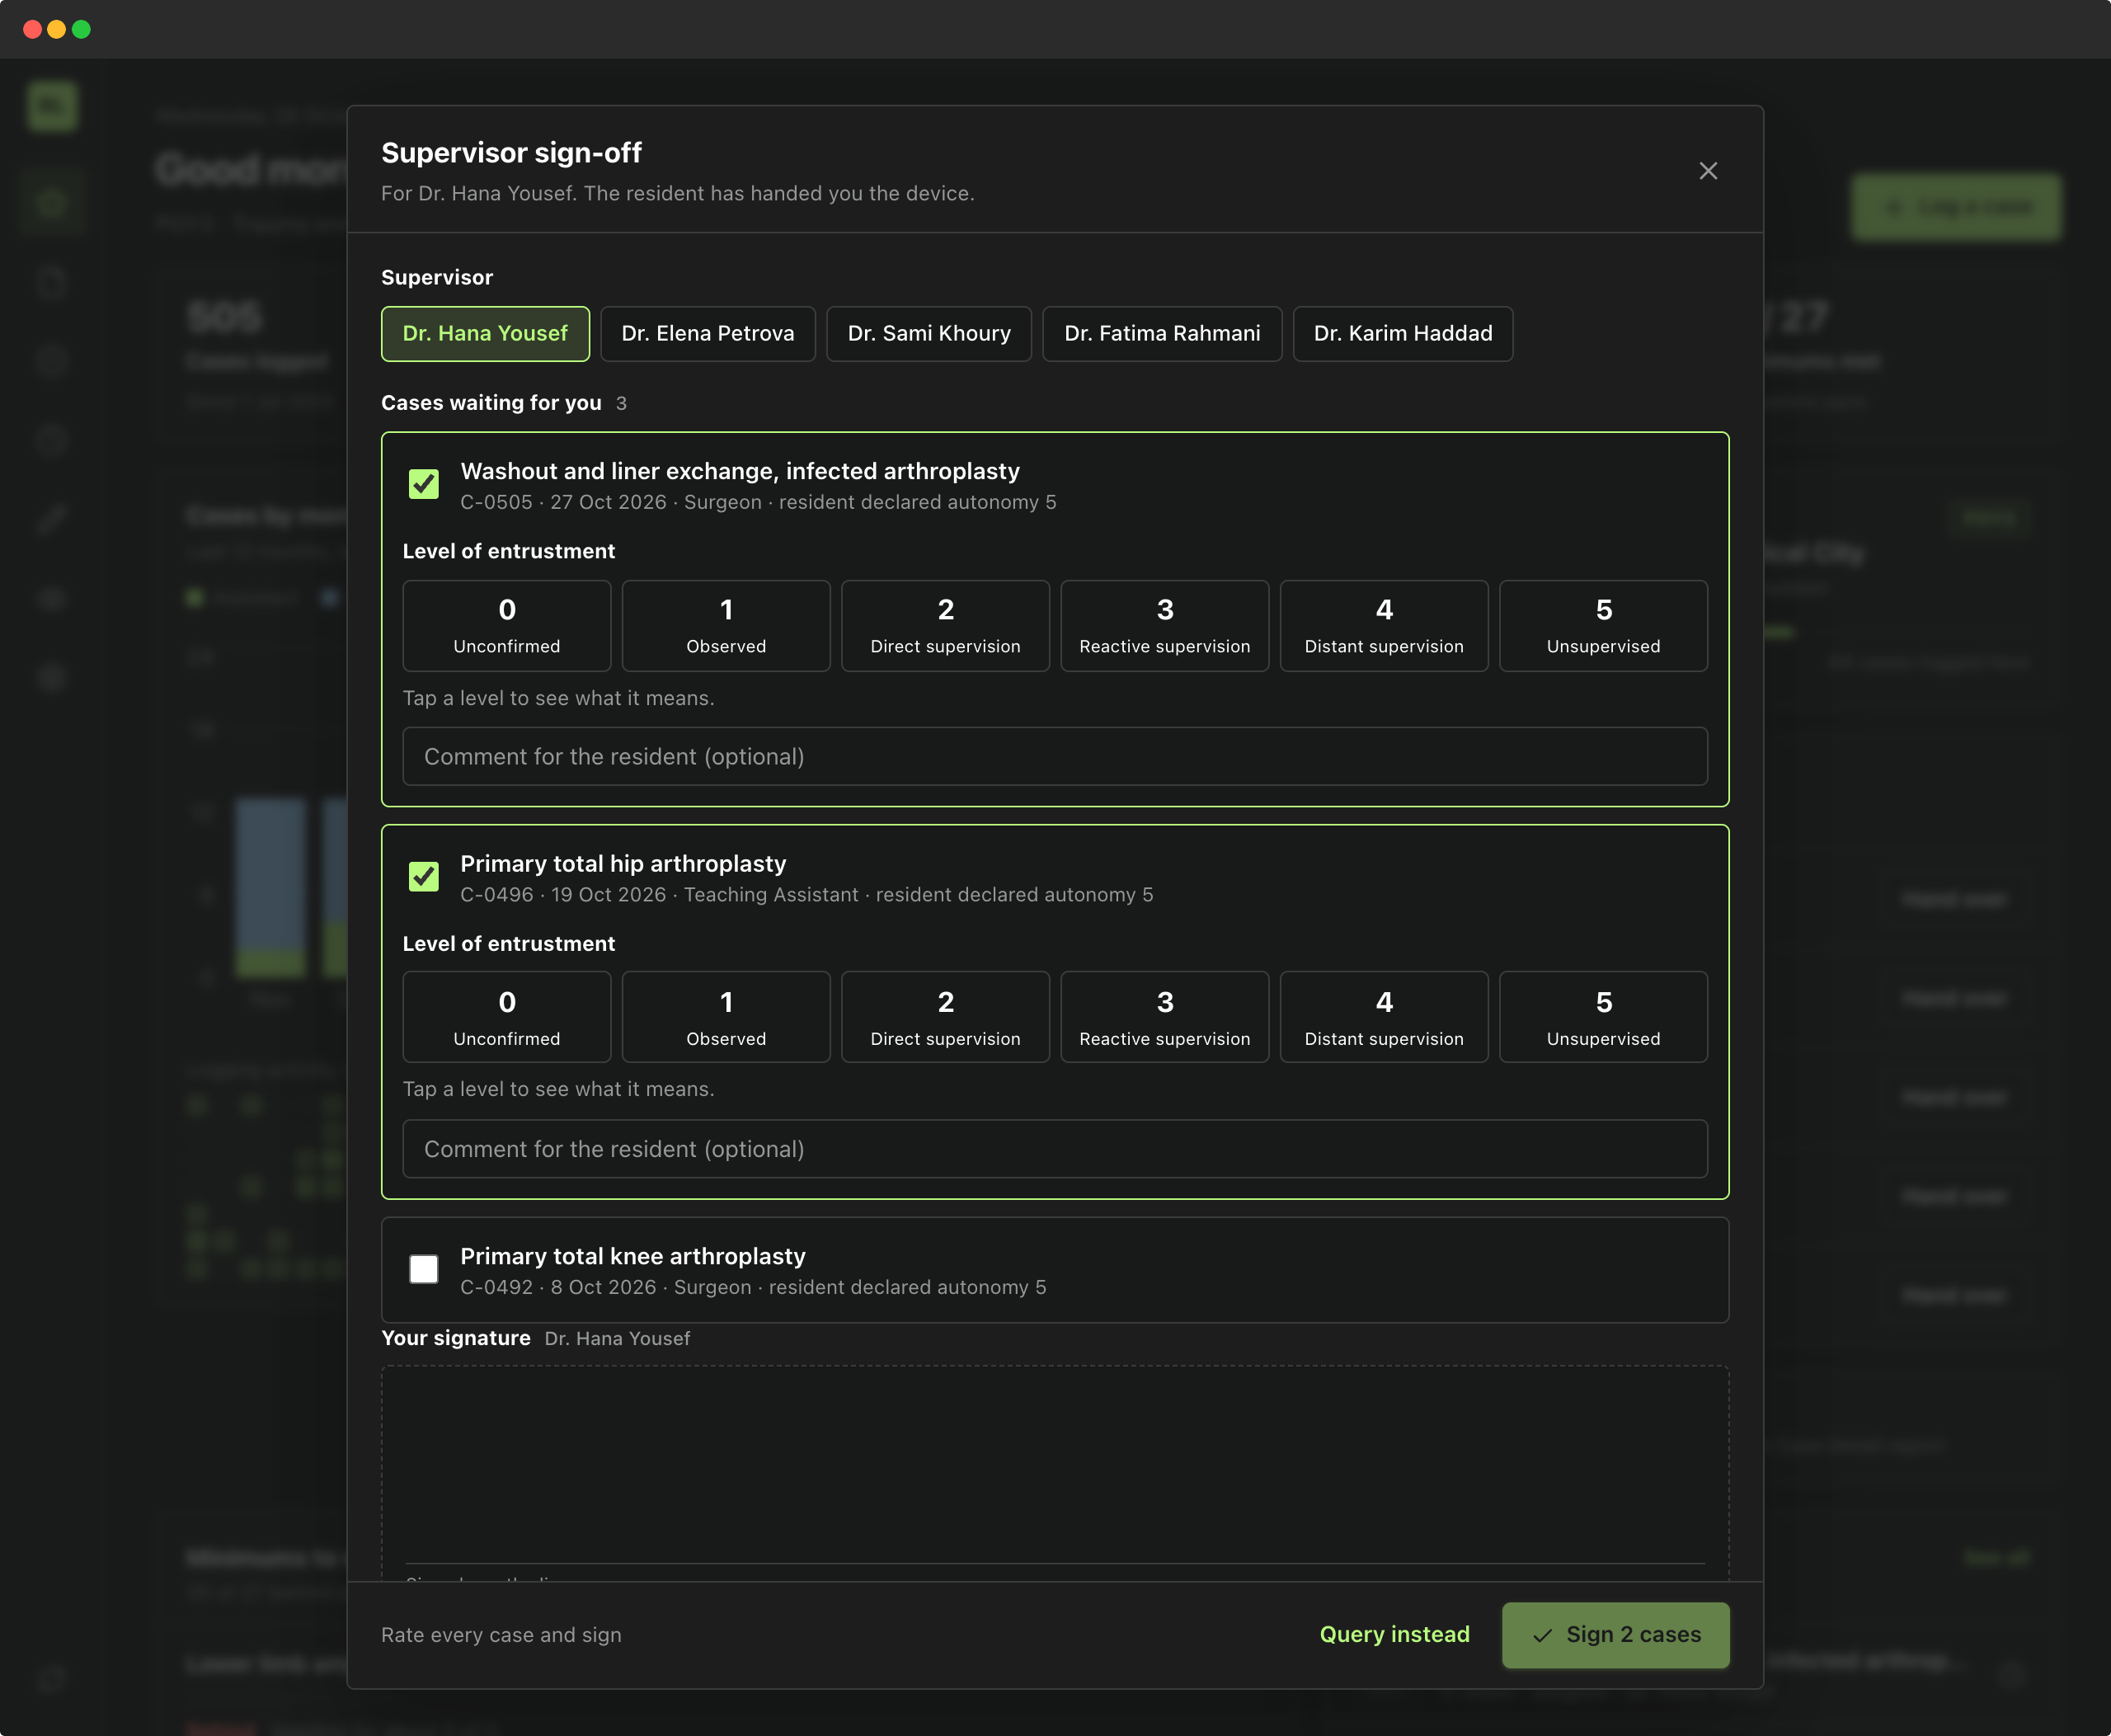This screenshot has height=1736, width=2111.
Task: Rate case C-0496 level 0 Unconfirmed
Action: [x=507, y=1017]
